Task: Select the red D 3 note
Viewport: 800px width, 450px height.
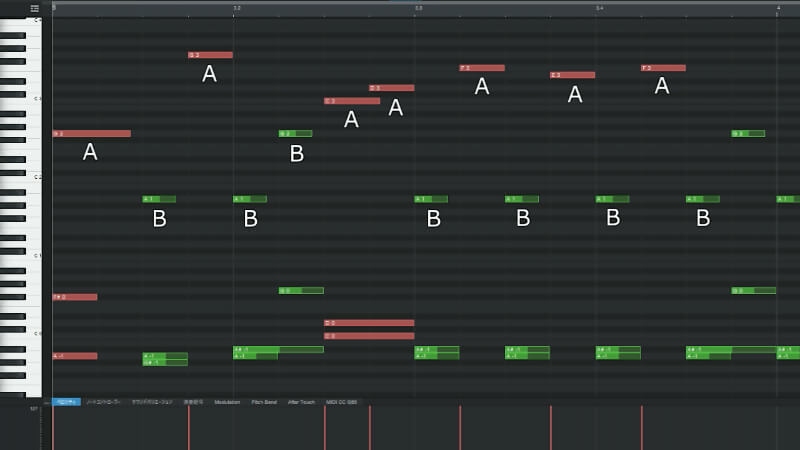Action: pos(392,88)
